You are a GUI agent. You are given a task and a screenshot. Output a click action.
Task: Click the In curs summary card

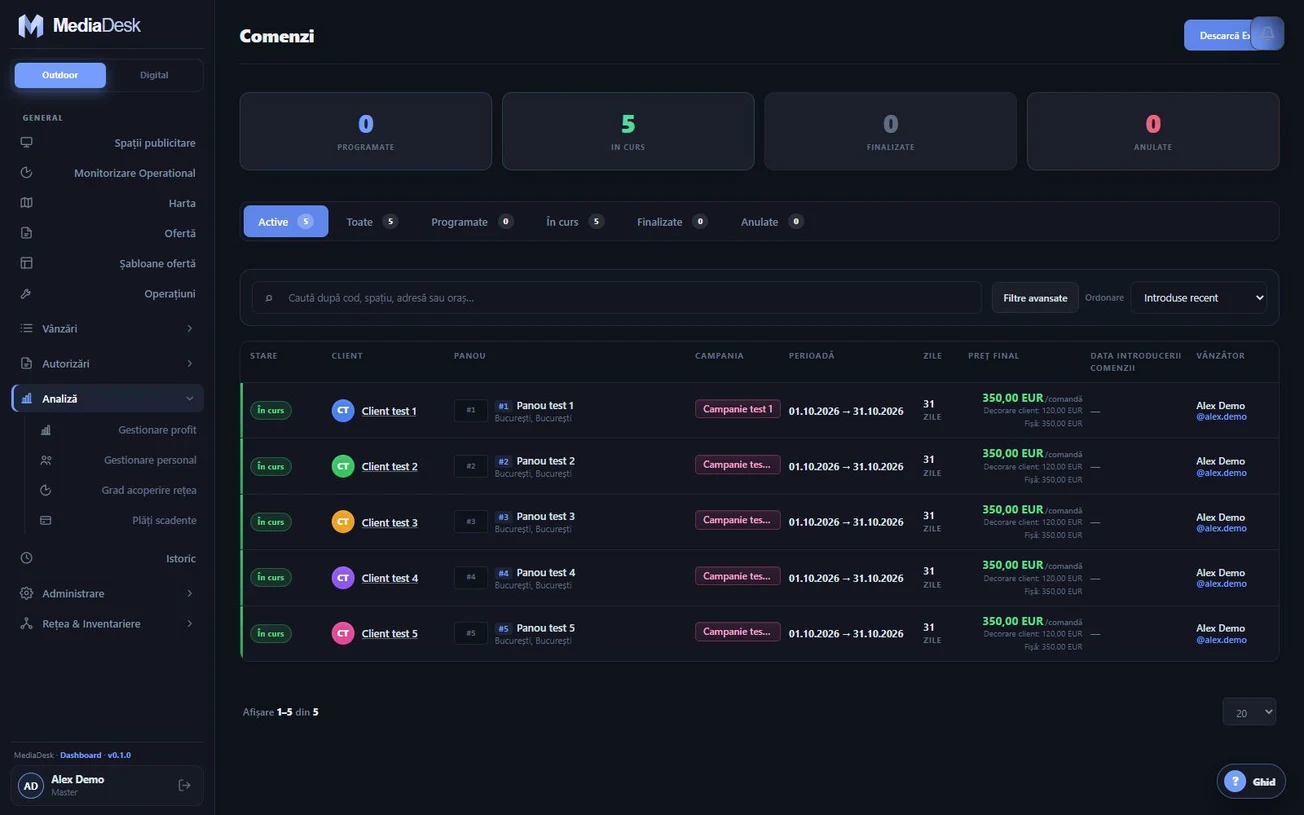[x=628, y=131]
